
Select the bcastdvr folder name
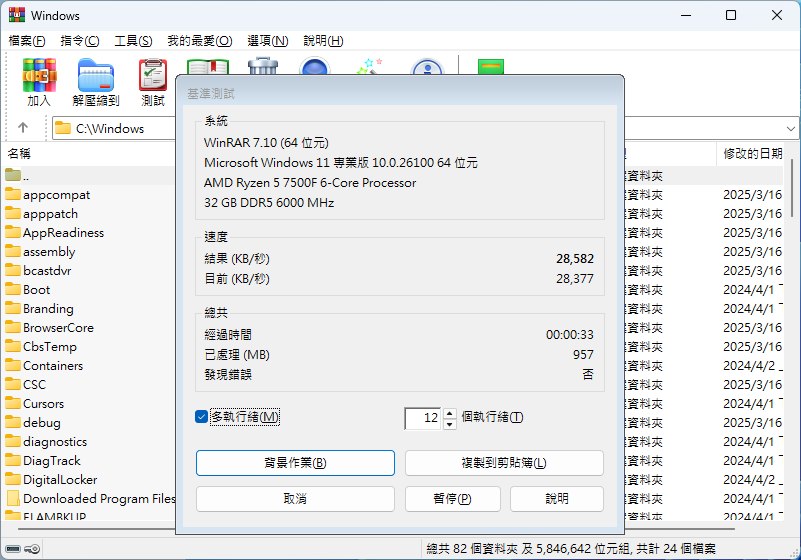[47, 270]
